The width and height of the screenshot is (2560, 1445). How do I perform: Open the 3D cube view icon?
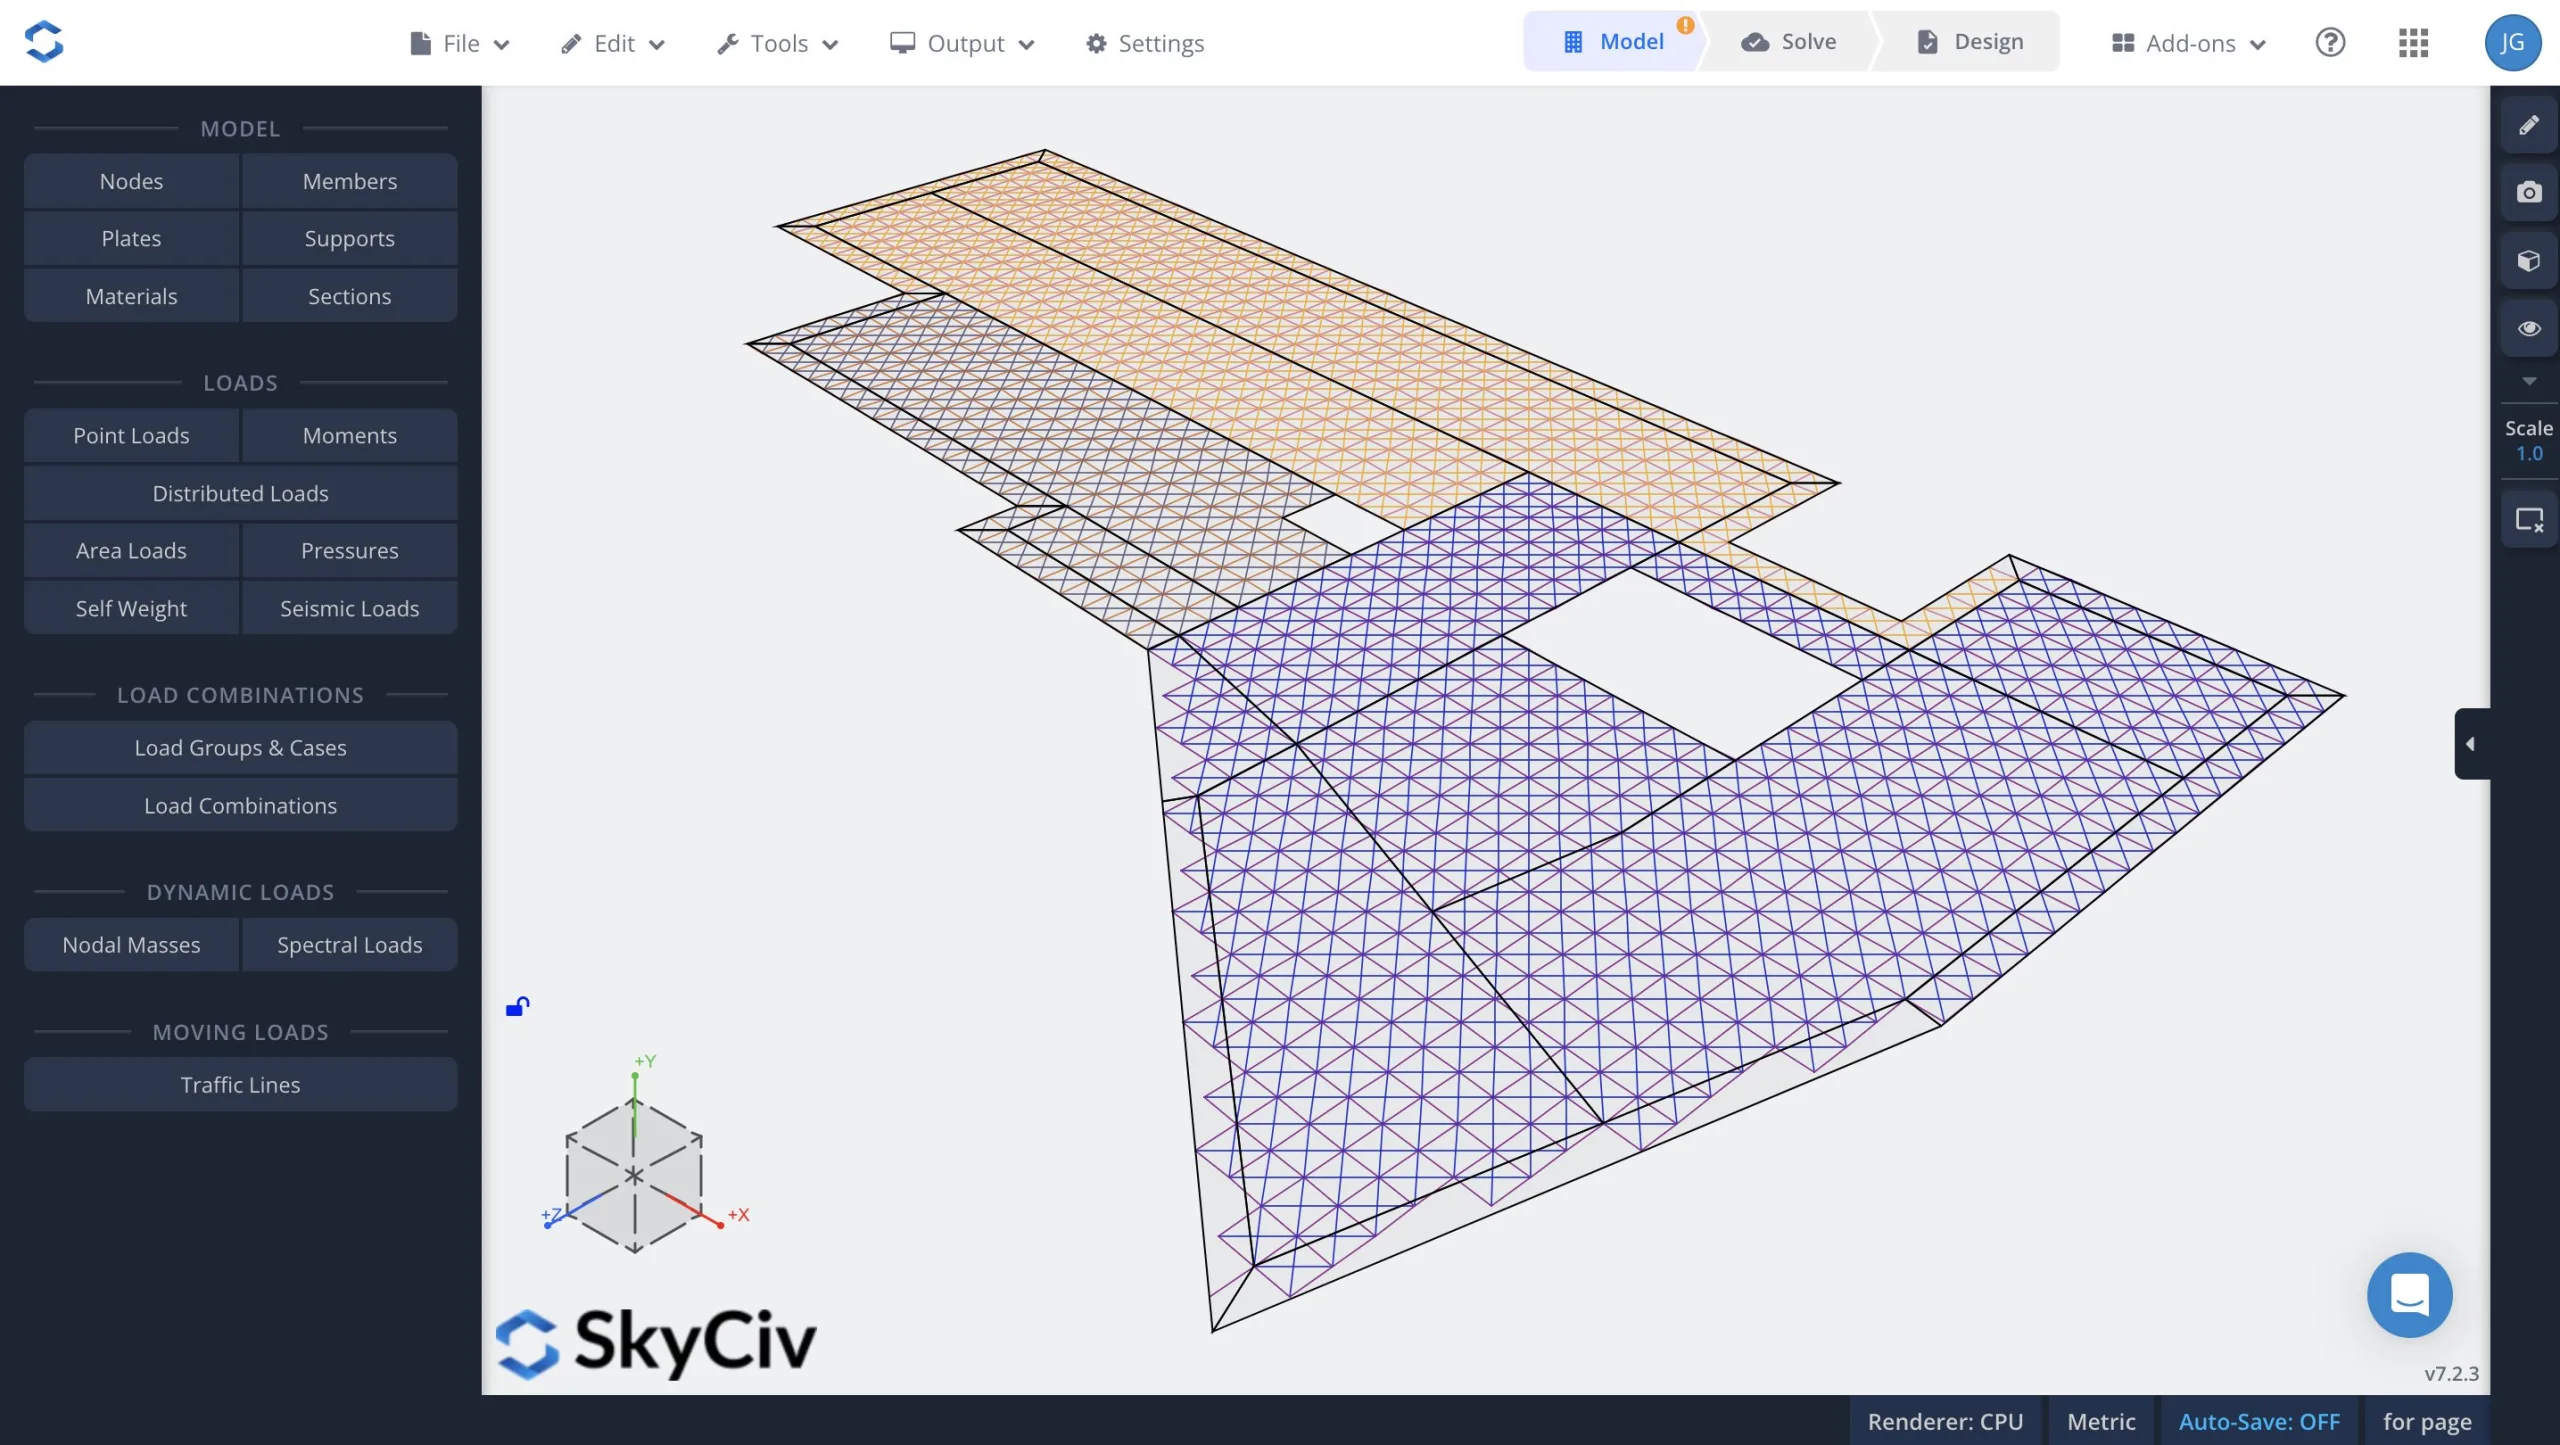tap(2528, 261)
